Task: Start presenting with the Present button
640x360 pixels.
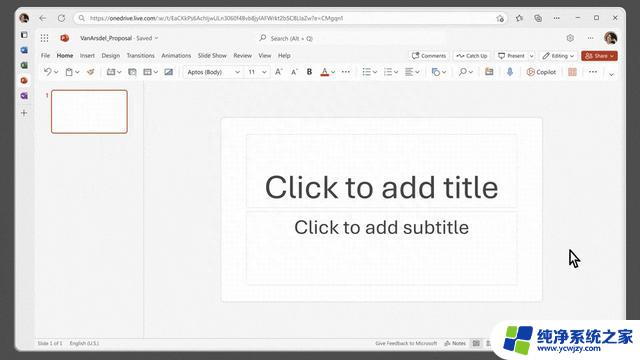Action: coord(512,56)
